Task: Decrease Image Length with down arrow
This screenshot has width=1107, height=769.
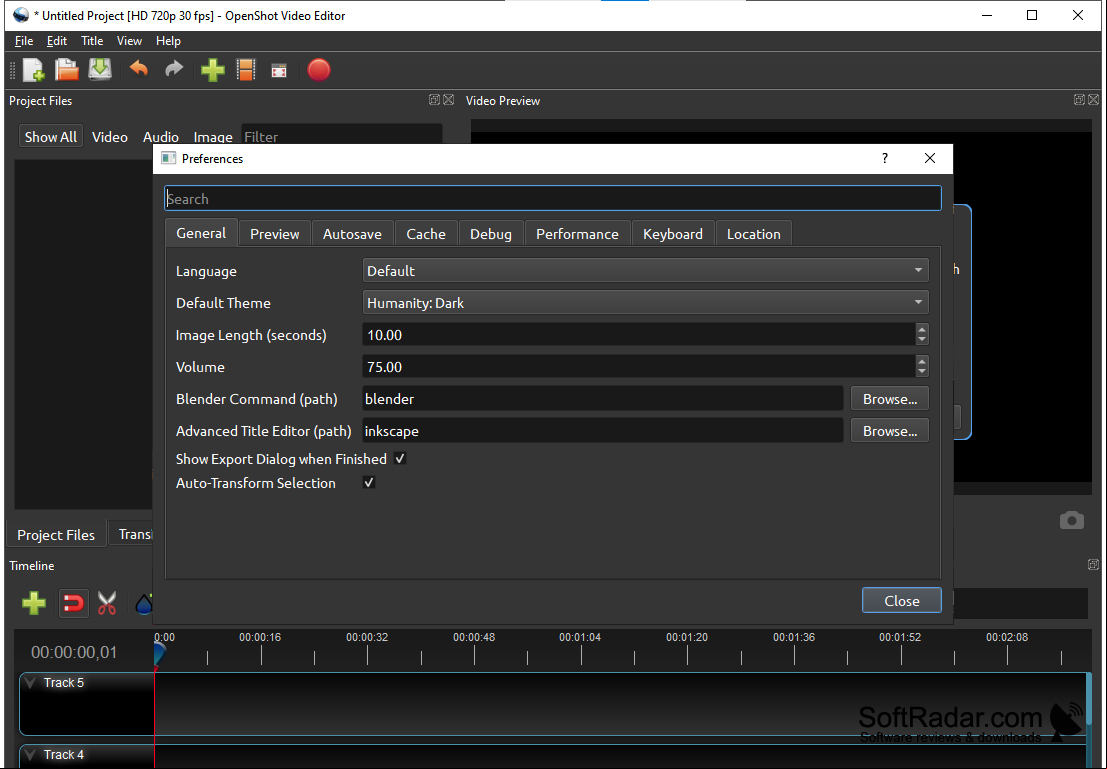Action: tap(921, 340)
